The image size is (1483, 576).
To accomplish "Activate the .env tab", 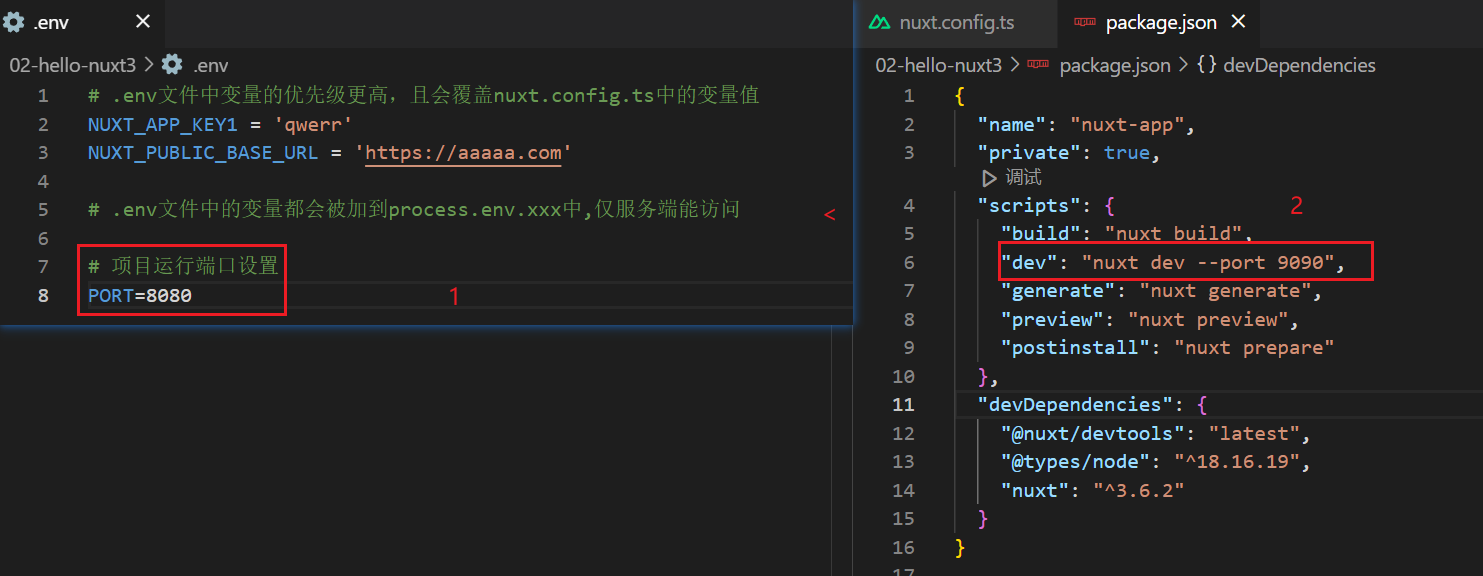I will [82, 21].
